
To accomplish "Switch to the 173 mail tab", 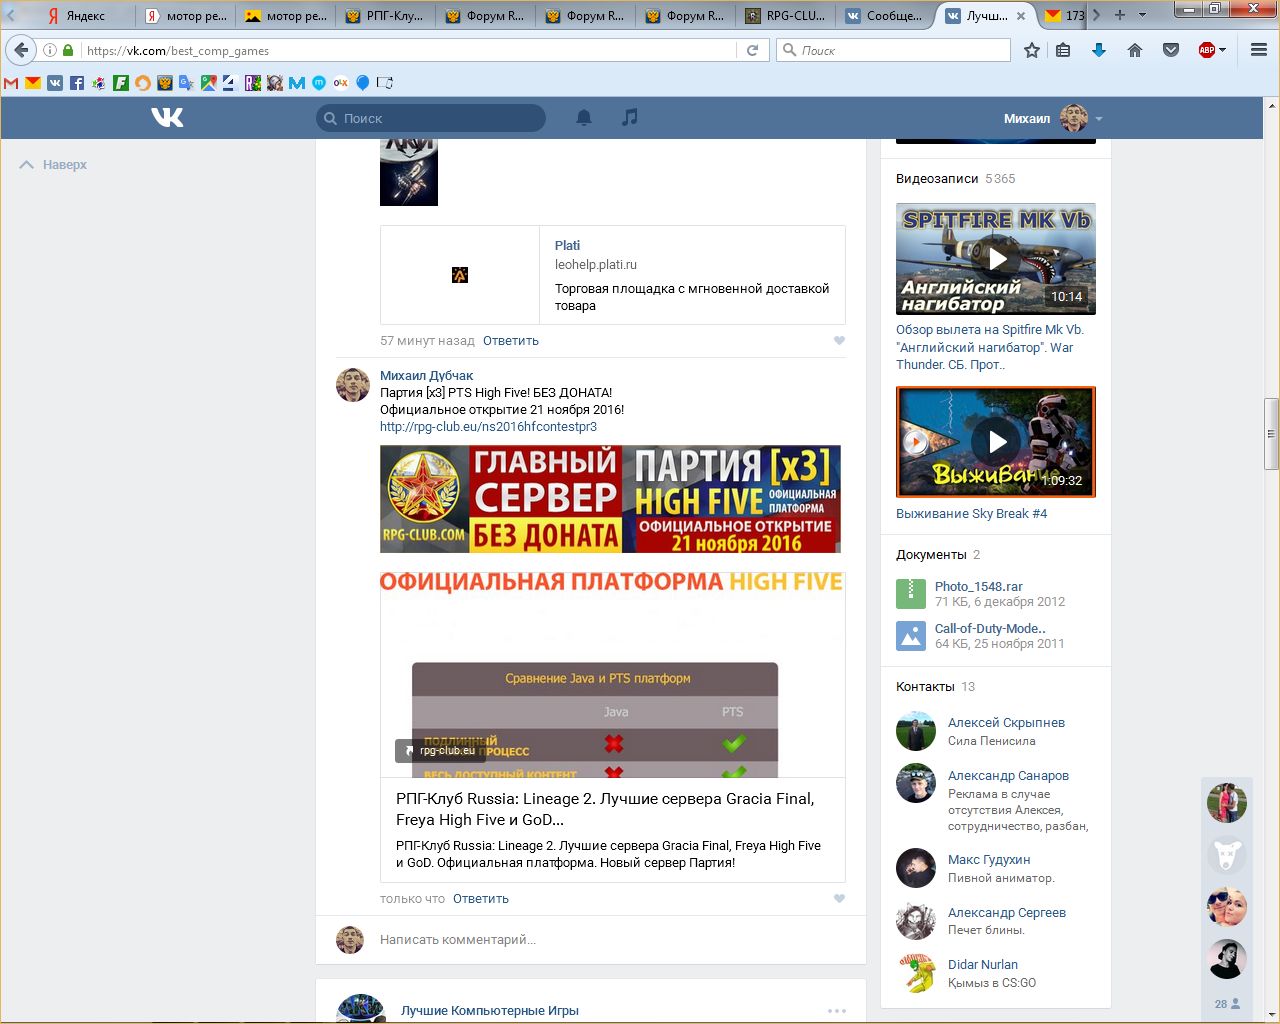I will click(1065, 15).
